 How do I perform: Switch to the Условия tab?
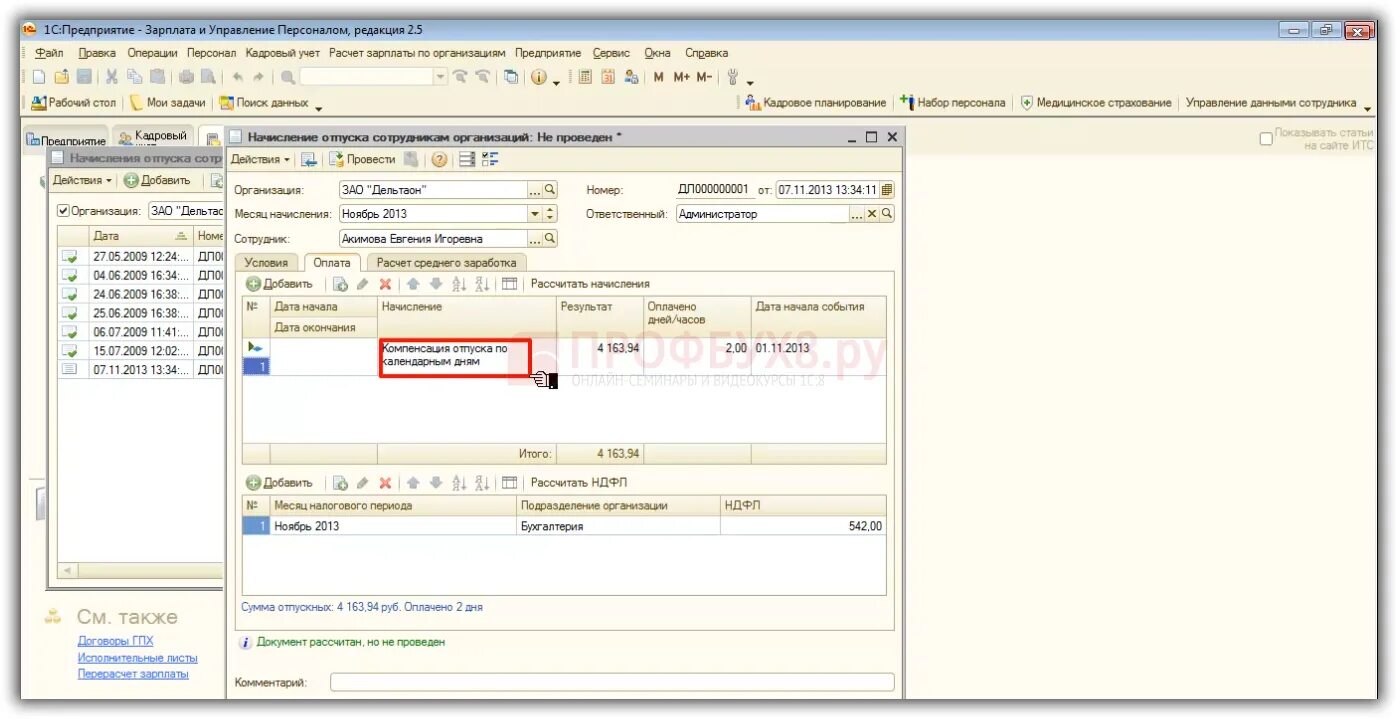pos(266,262)
